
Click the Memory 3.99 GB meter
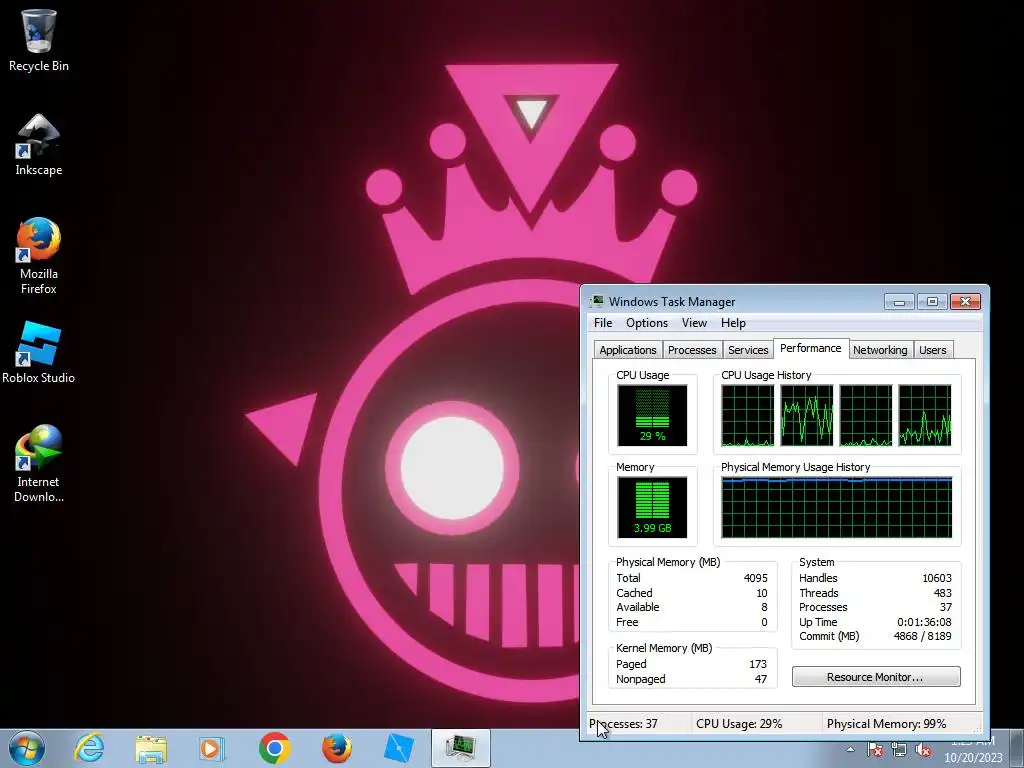pyautogui.click(x=652, y=507)
